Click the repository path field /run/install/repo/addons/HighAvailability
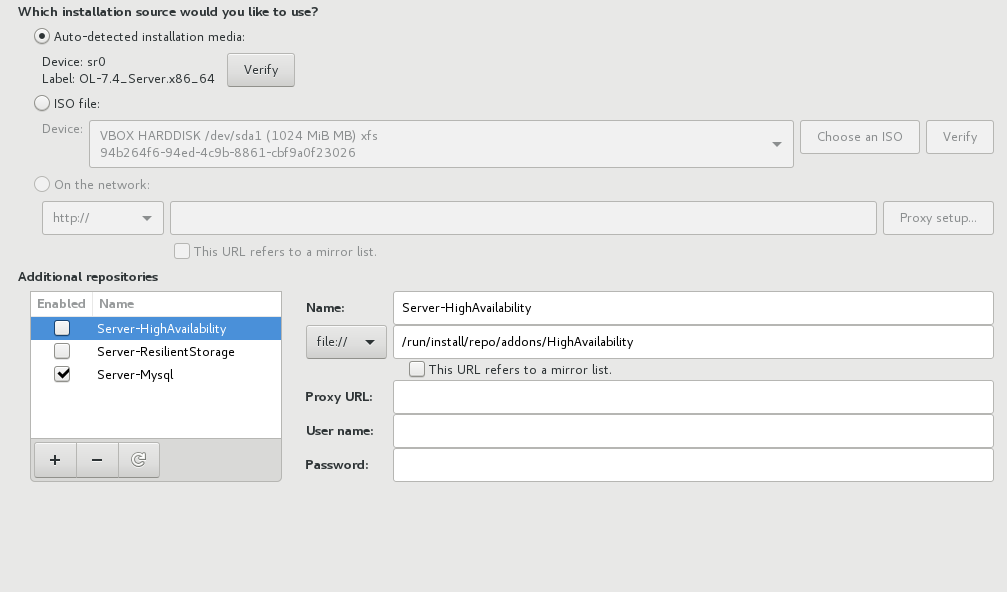The image size is (1007, 592). pos(693,342)
